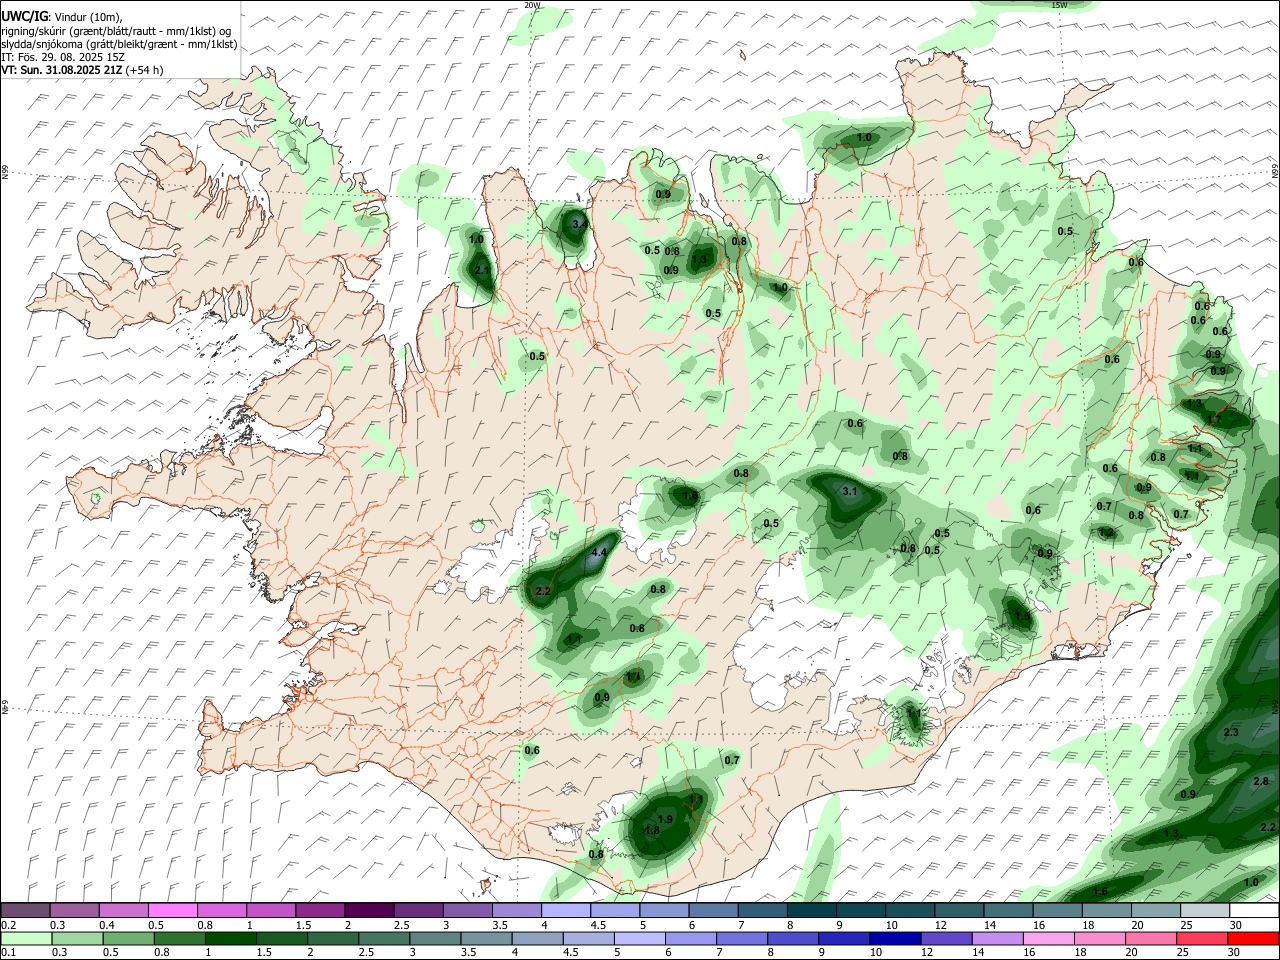Pick the white 30 snow-scale swatch
Viewport: 1280px width, 960px height.
coord(1253,911)
